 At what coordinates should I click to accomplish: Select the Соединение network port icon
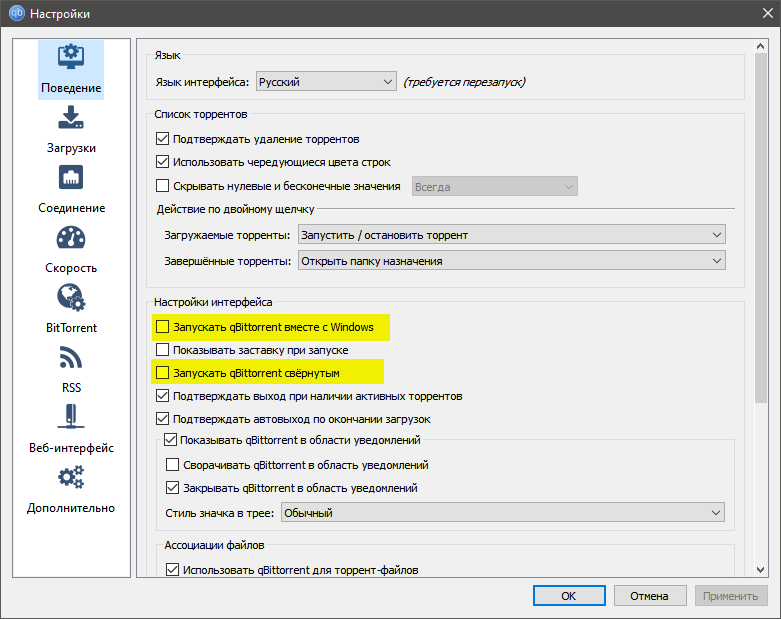[x=71, y=177]
